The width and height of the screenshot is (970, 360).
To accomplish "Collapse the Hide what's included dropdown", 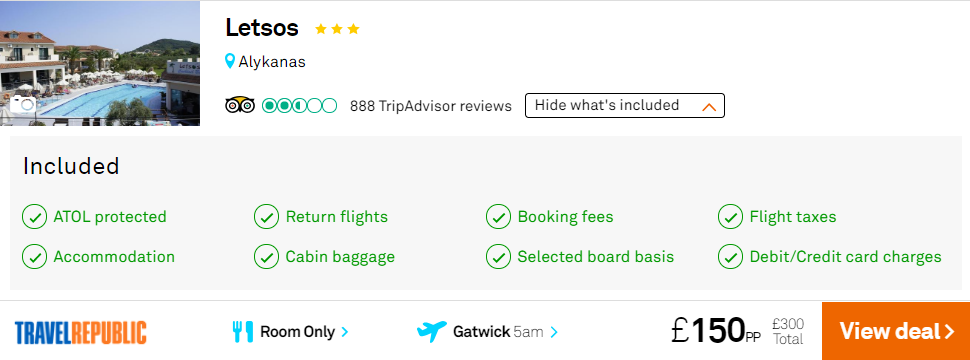I will 624,105.
